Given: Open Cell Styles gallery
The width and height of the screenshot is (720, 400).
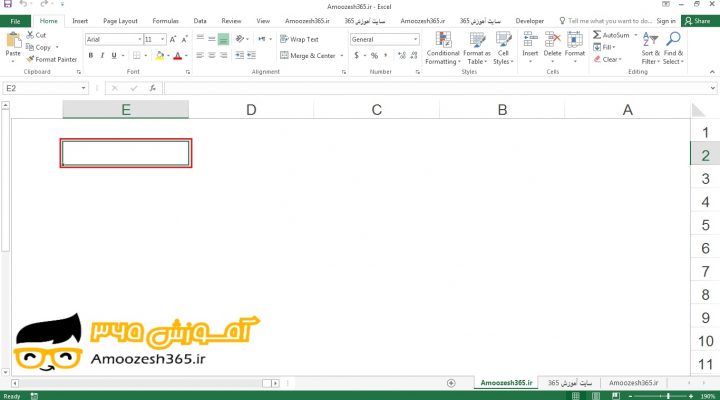Looking at the screenshot, I should (x=503, y=48).
